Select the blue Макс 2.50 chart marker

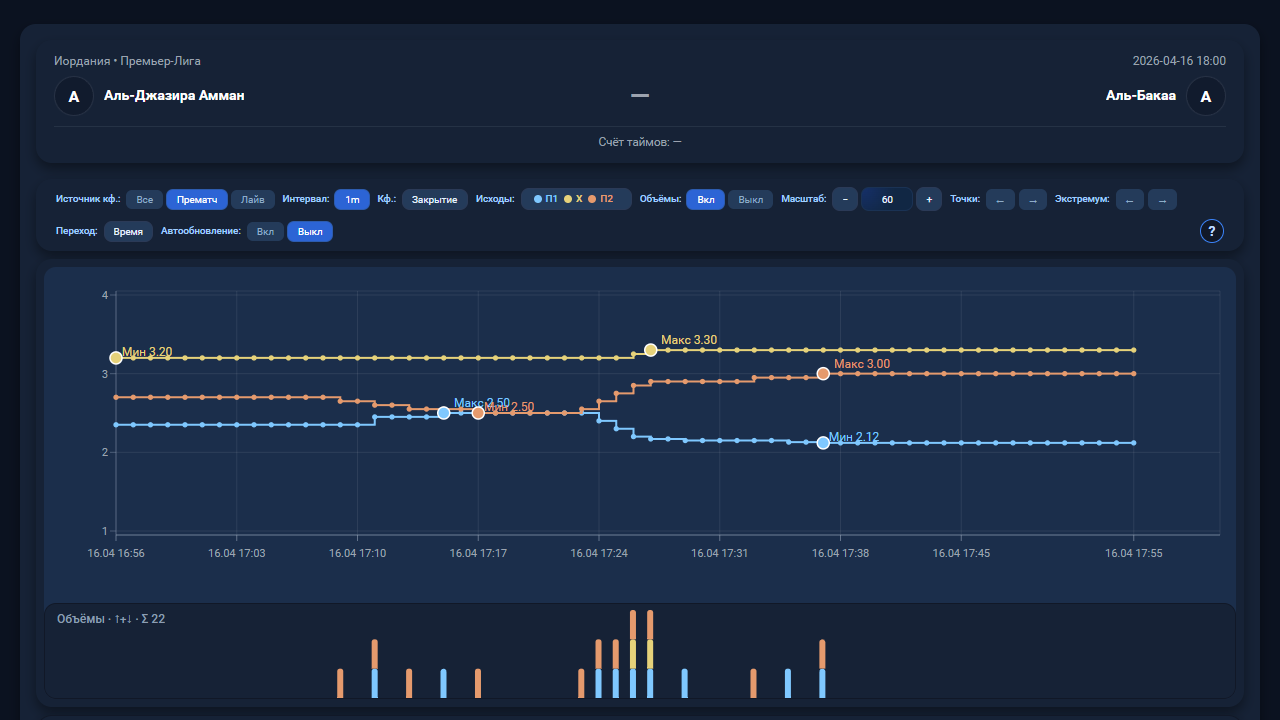coord(444,413)
